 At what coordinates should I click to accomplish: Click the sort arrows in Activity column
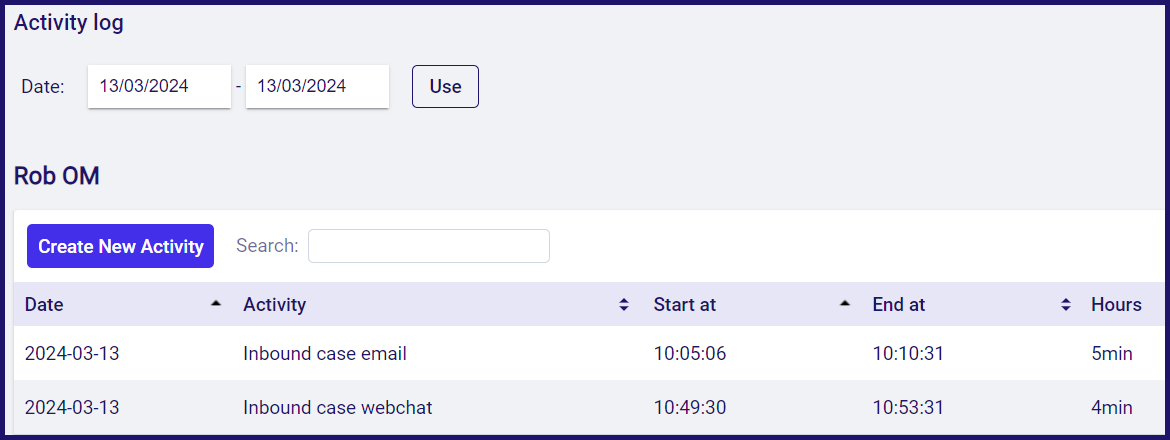tap(624, 305)
